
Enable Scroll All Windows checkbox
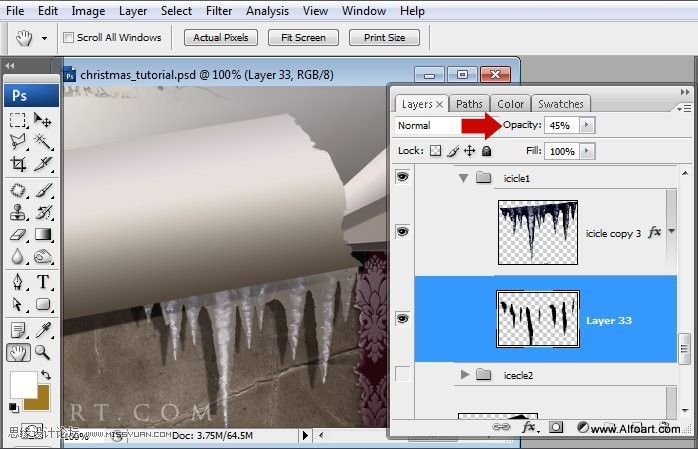tap(69, 37)
